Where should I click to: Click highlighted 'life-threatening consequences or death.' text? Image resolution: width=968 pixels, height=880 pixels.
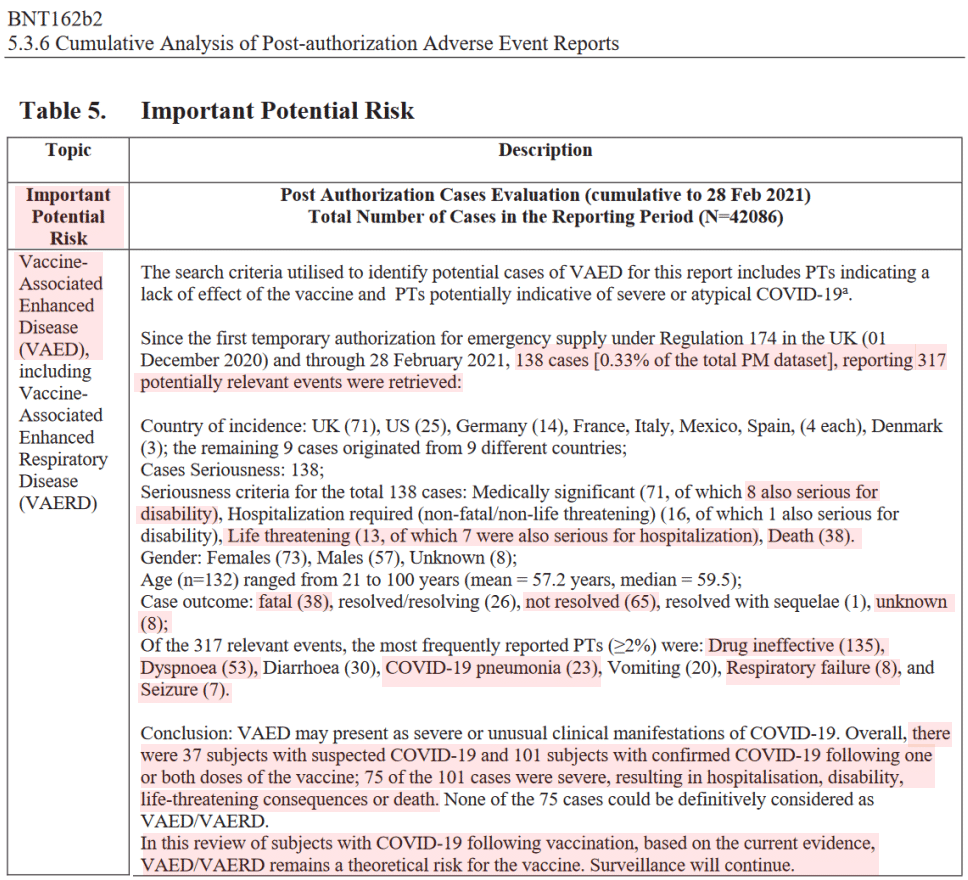290,799
